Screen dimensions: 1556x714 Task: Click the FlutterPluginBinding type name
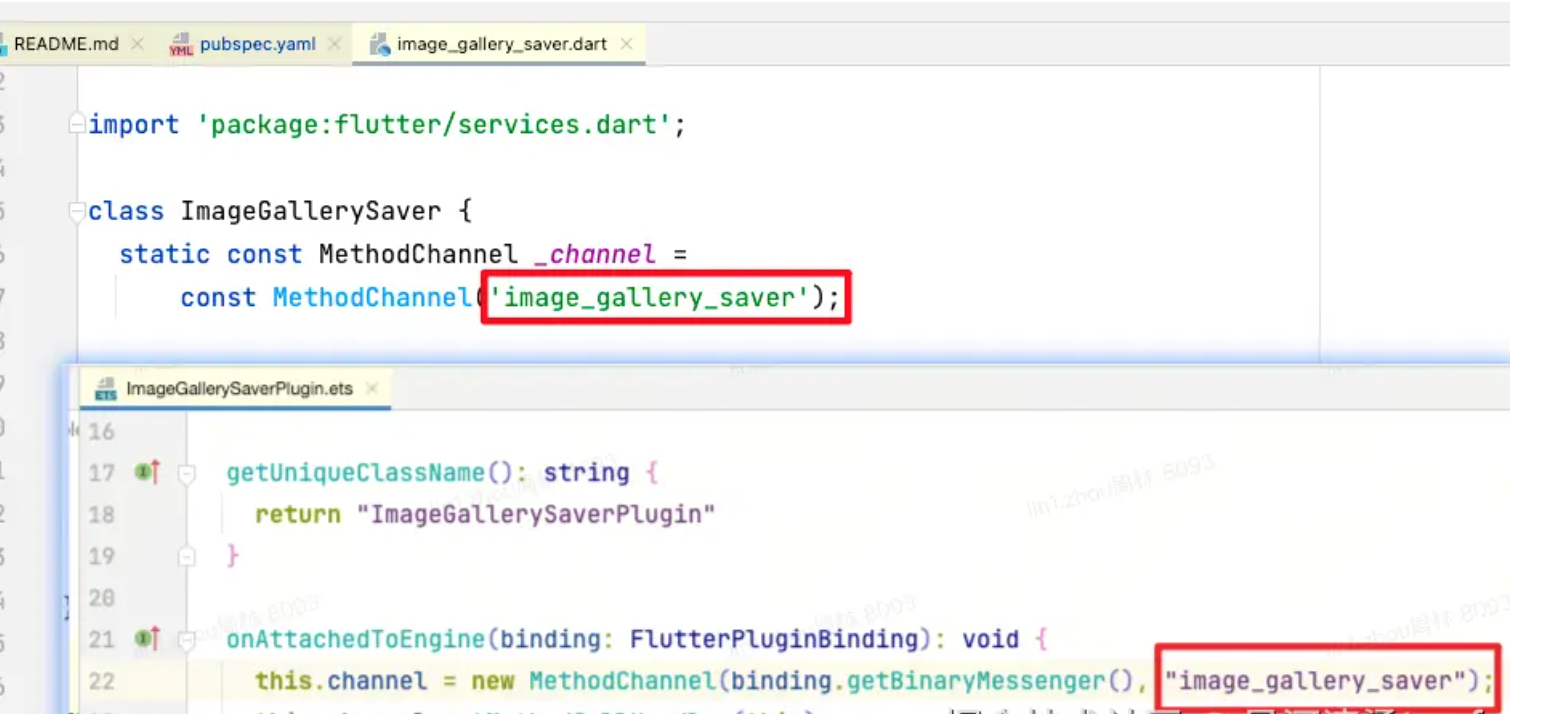point(774,640)
